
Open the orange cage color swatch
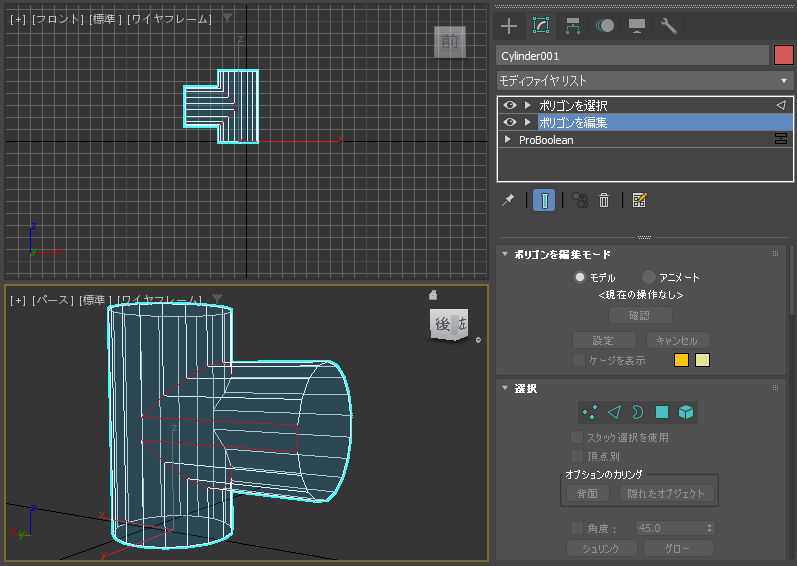[x=681, y=360]
